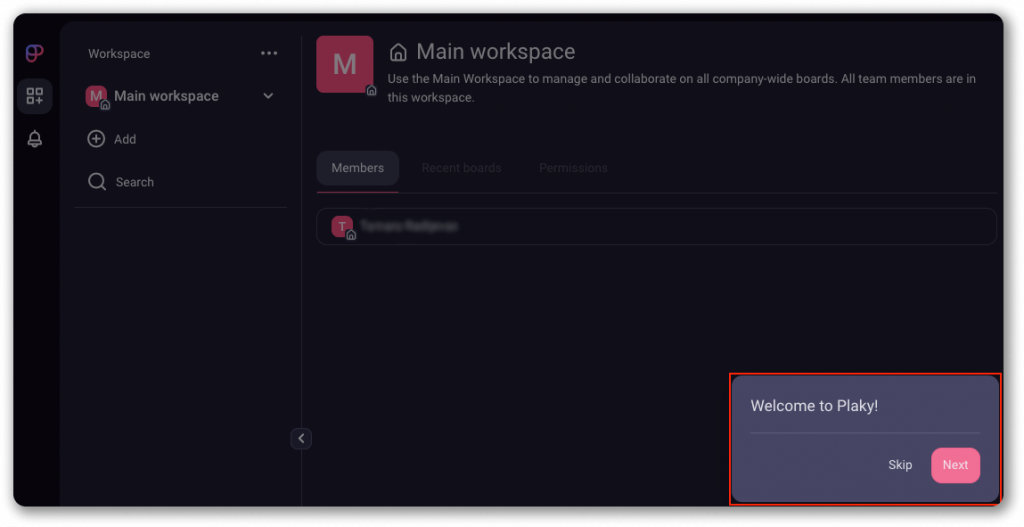Screen dimensions: 1024x527
Task: Click the Search magnifier icon
Action: click(97, 182)
